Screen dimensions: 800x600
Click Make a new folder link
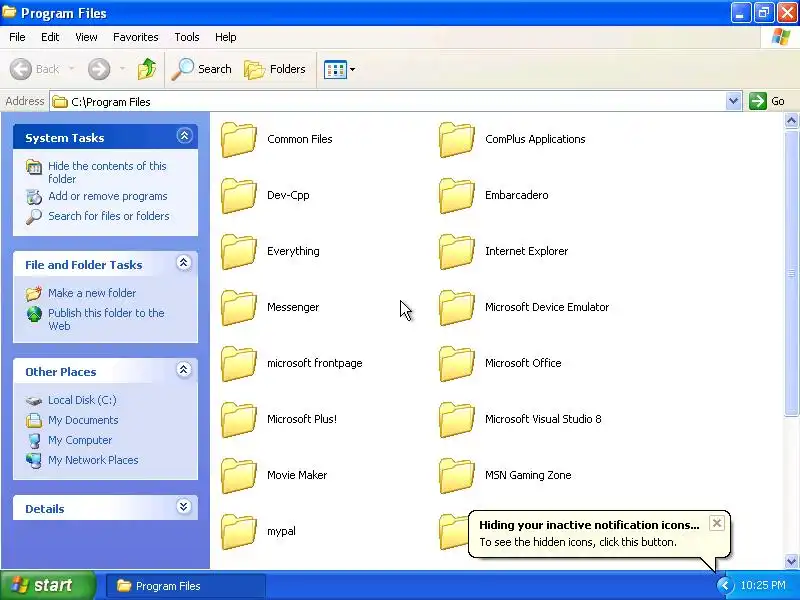(x=92, y=293)
